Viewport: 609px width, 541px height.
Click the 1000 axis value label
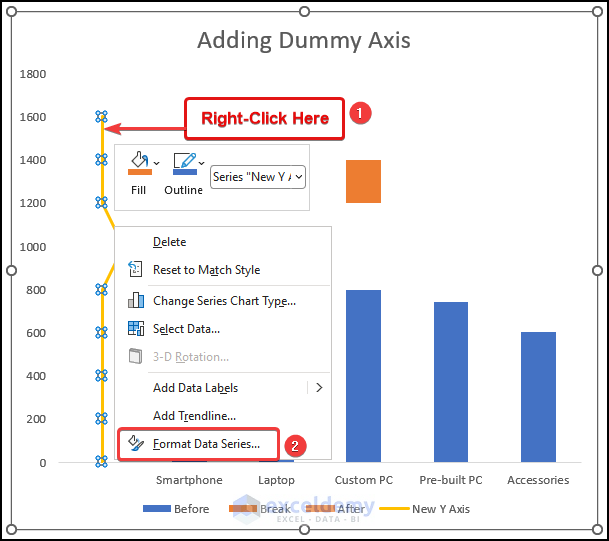click(33, 247)
